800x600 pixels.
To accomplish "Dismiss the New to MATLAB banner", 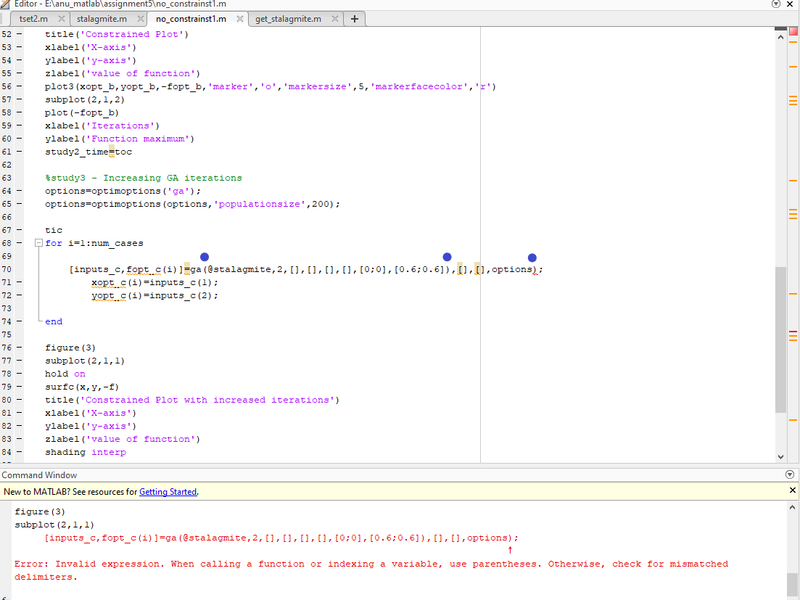I will pyautogui.click(x=791, y=491).
